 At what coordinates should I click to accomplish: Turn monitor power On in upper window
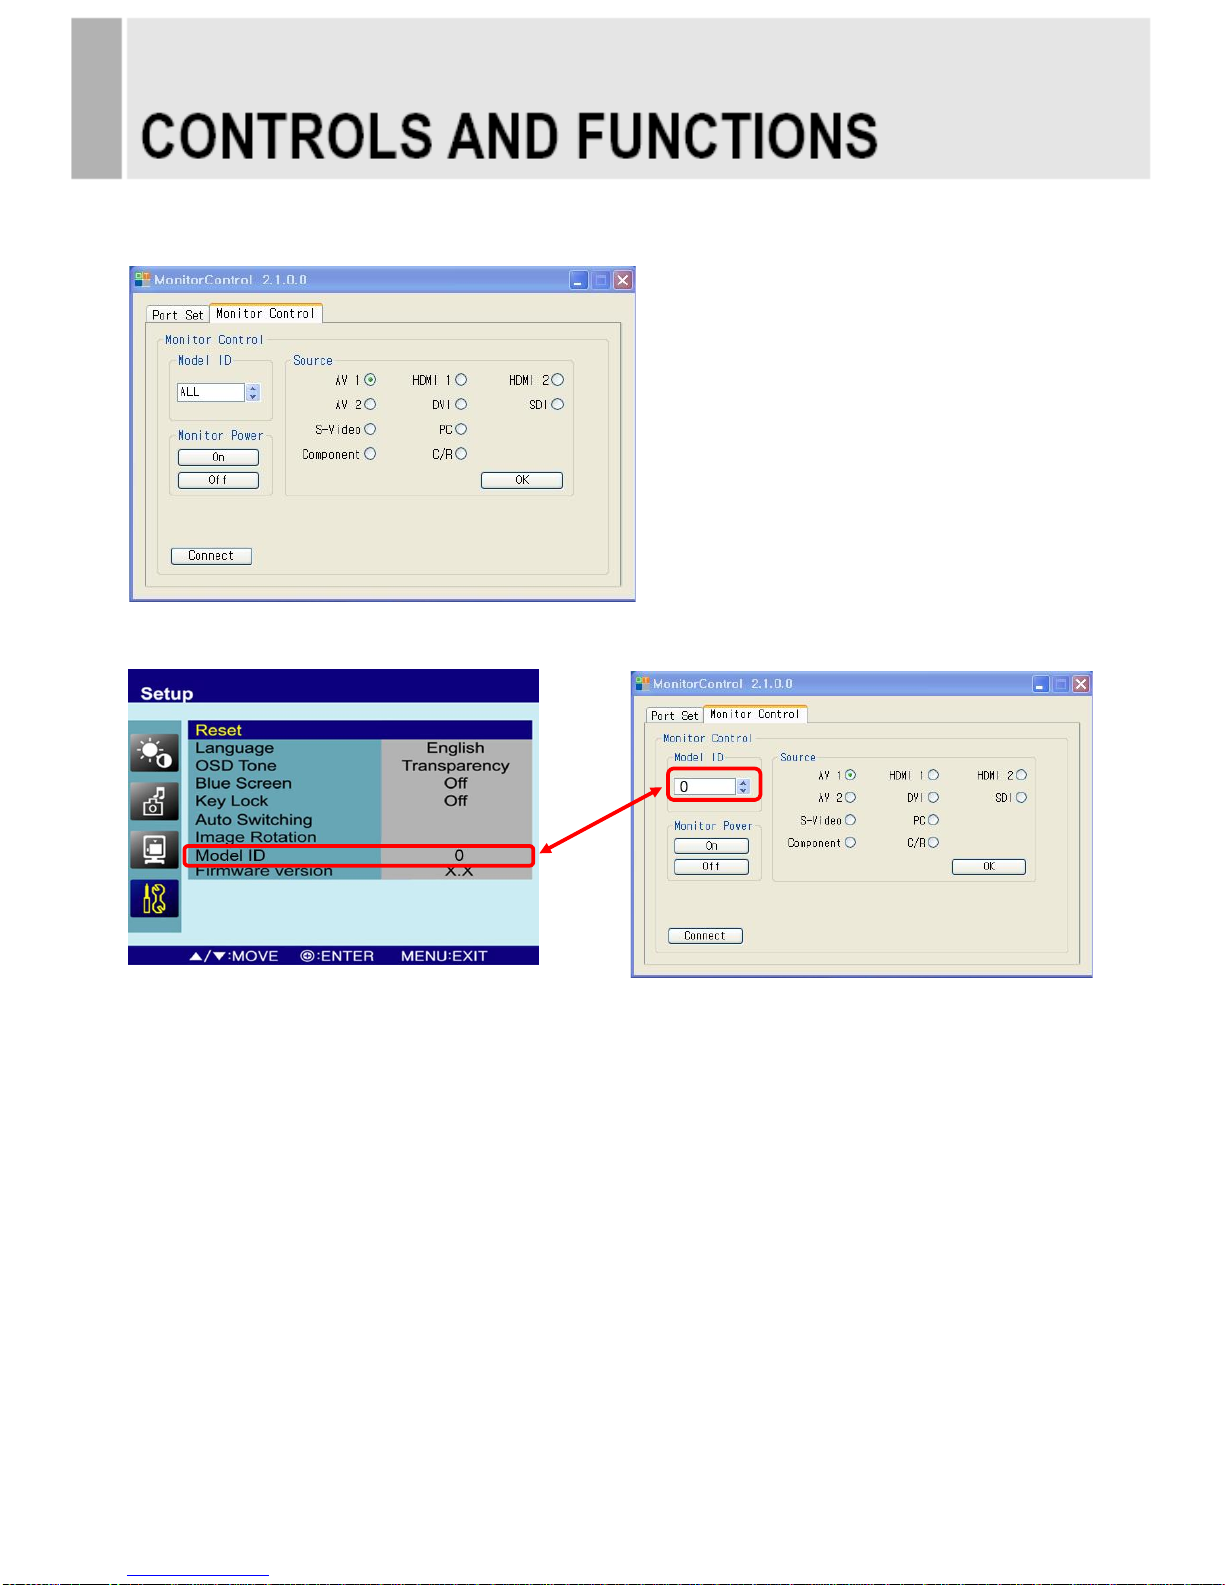(x=218, y=457)
